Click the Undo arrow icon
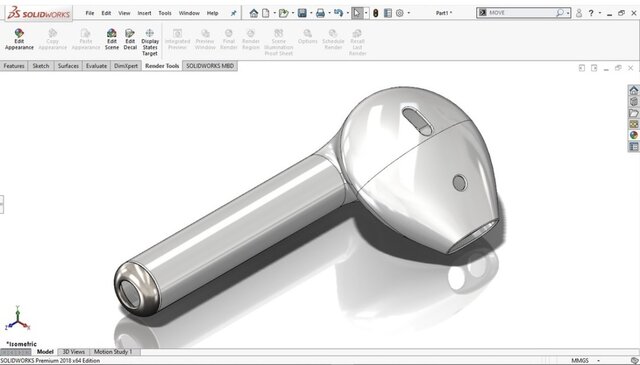Image resolution: width=640 pixels, height=365 pixels. (338, 13)
